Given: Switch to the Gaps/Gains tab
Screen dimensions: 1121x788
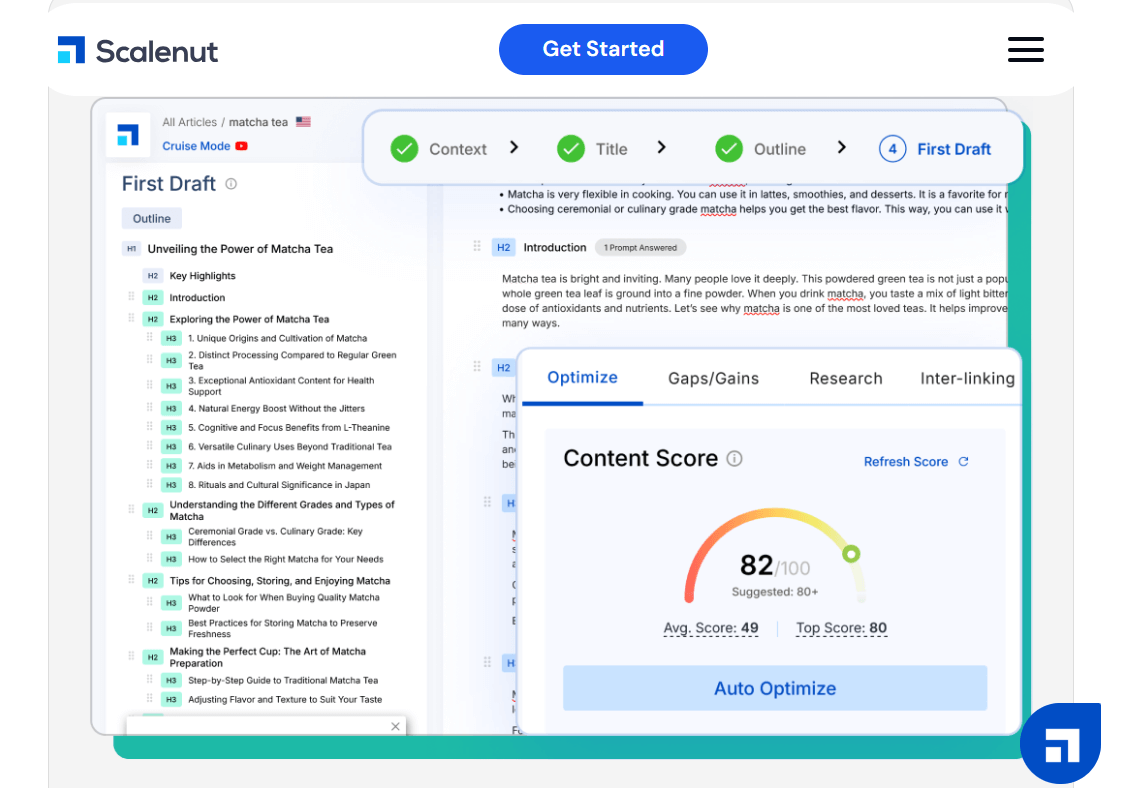Looking at the screenshot, I should tap(713, 378).
